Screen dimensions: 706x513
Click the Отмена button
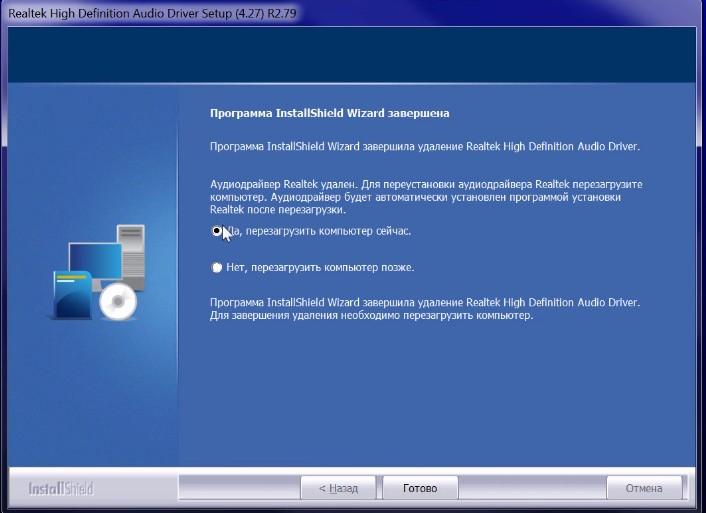tap(644, 488)
